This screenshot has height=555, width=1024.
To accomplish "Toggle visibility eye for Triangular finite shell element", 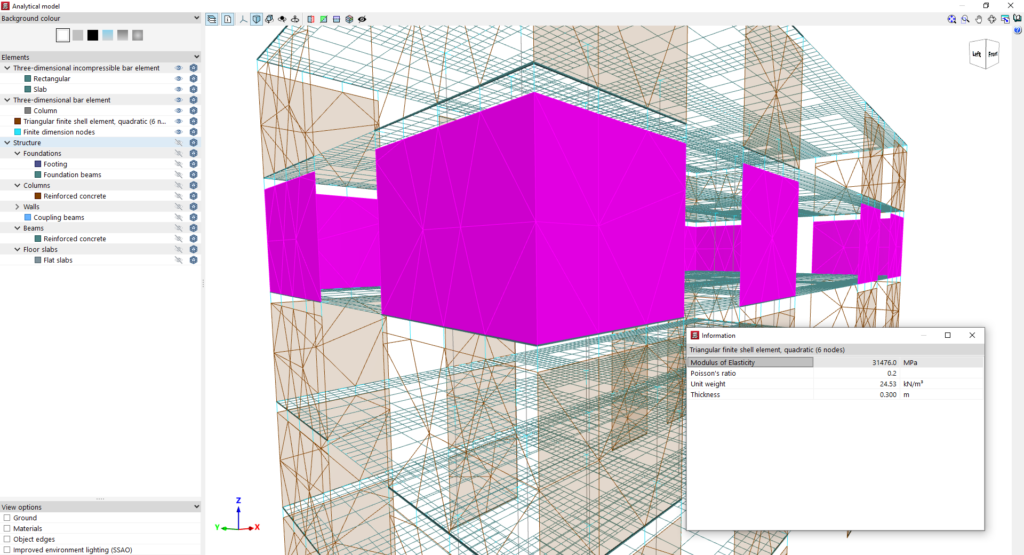I will [x=178, y=121].
